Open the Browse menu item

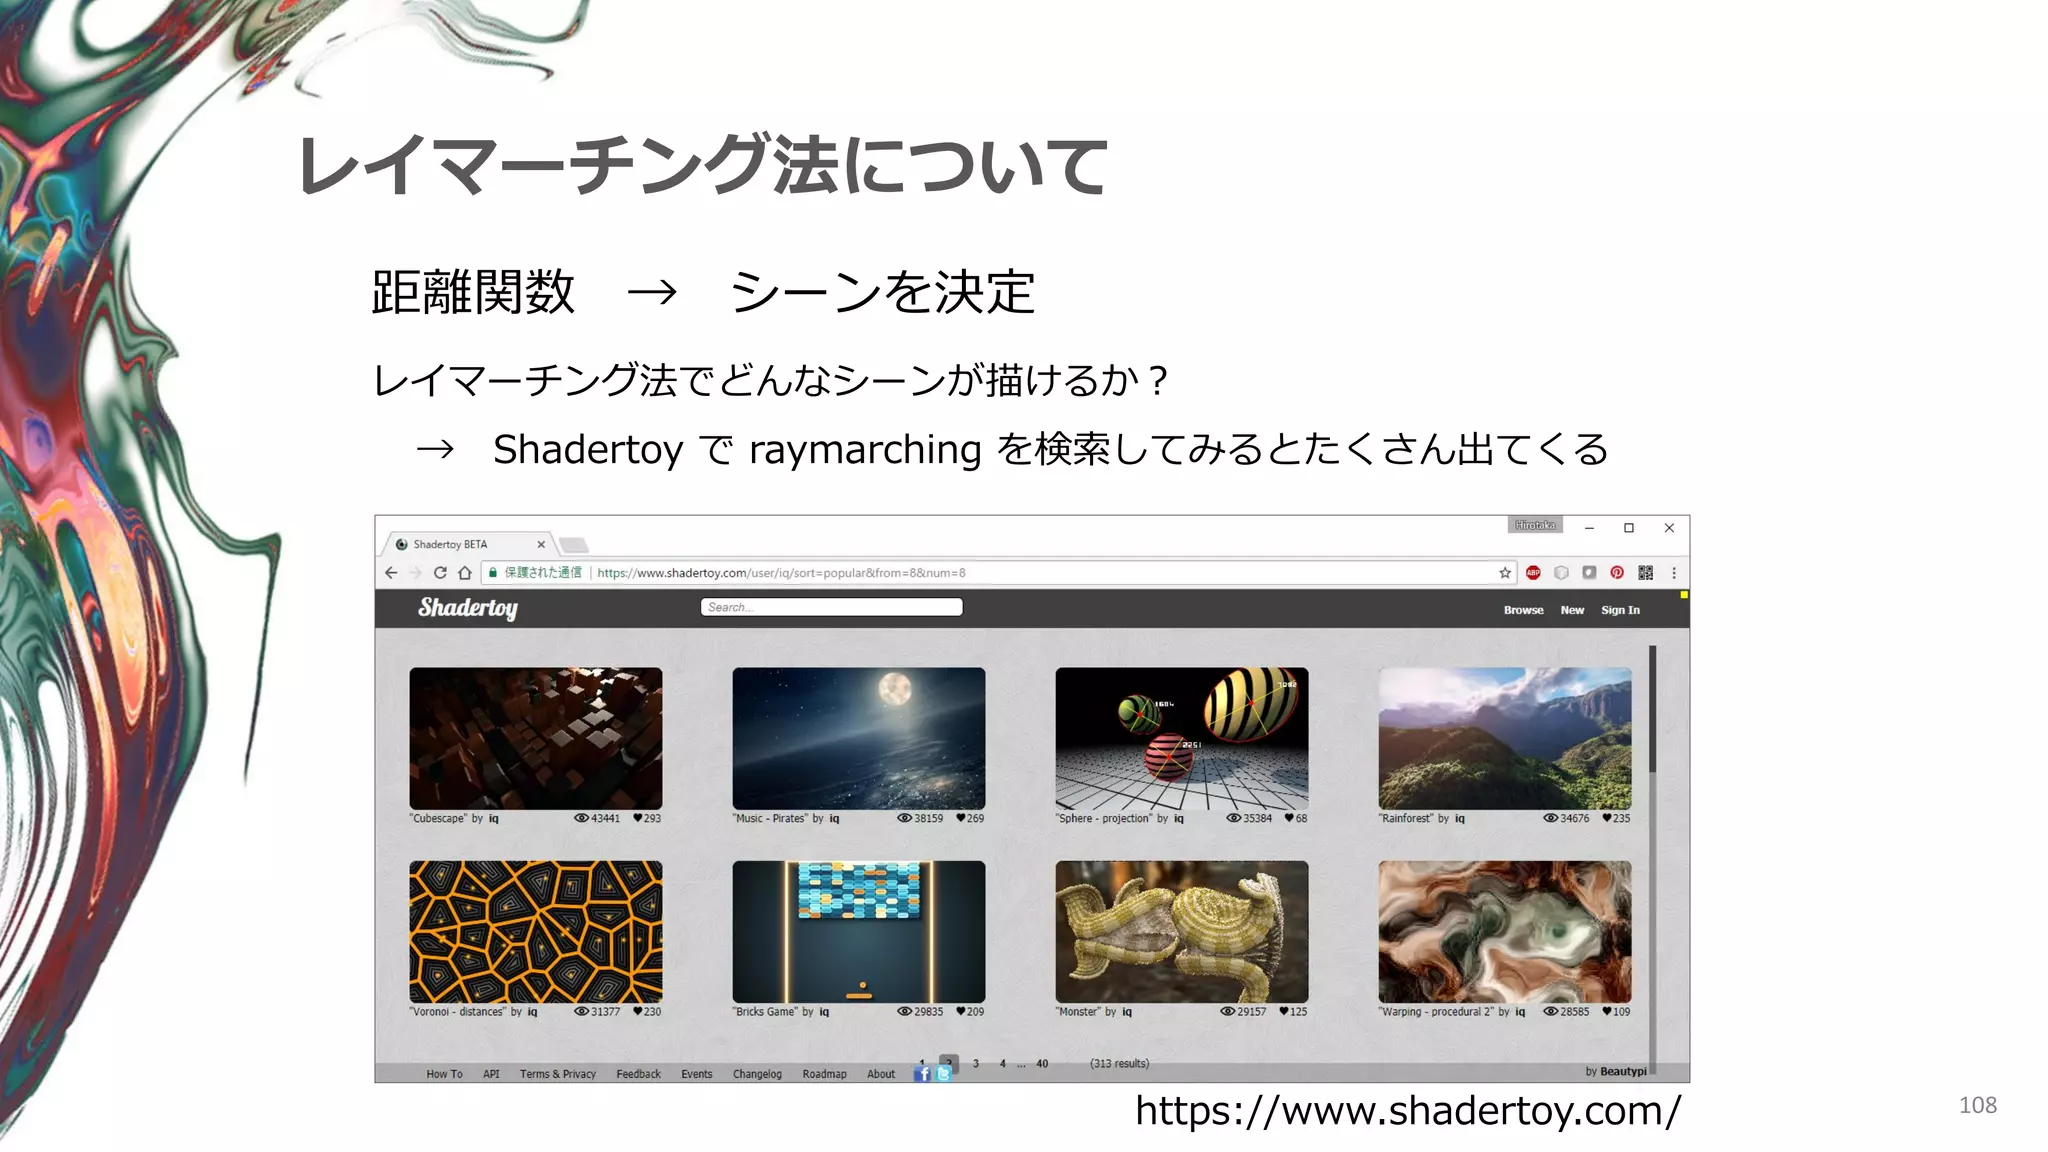pos(1523,610)
